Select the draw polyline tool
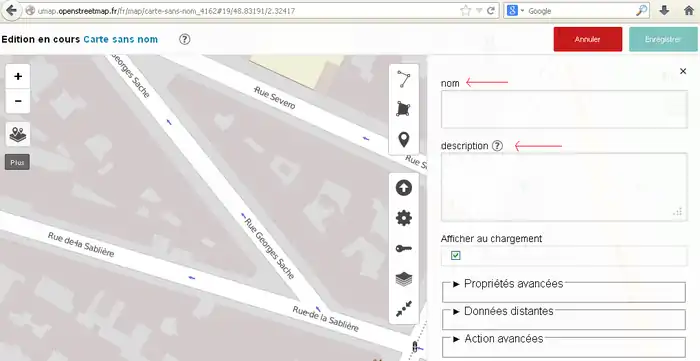The width and height of the screenshot is (700, 361). point(404,79)
